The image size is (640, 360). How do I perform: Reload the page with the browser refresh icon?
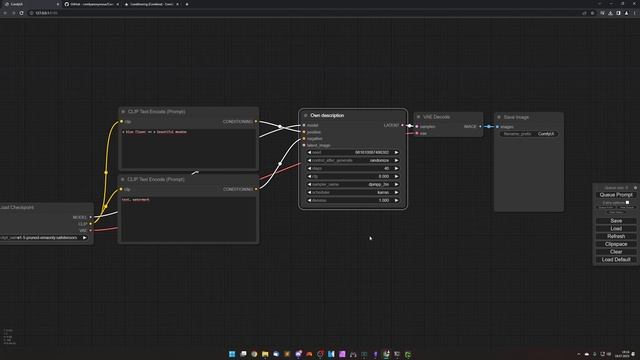click(x=21, y=13)
